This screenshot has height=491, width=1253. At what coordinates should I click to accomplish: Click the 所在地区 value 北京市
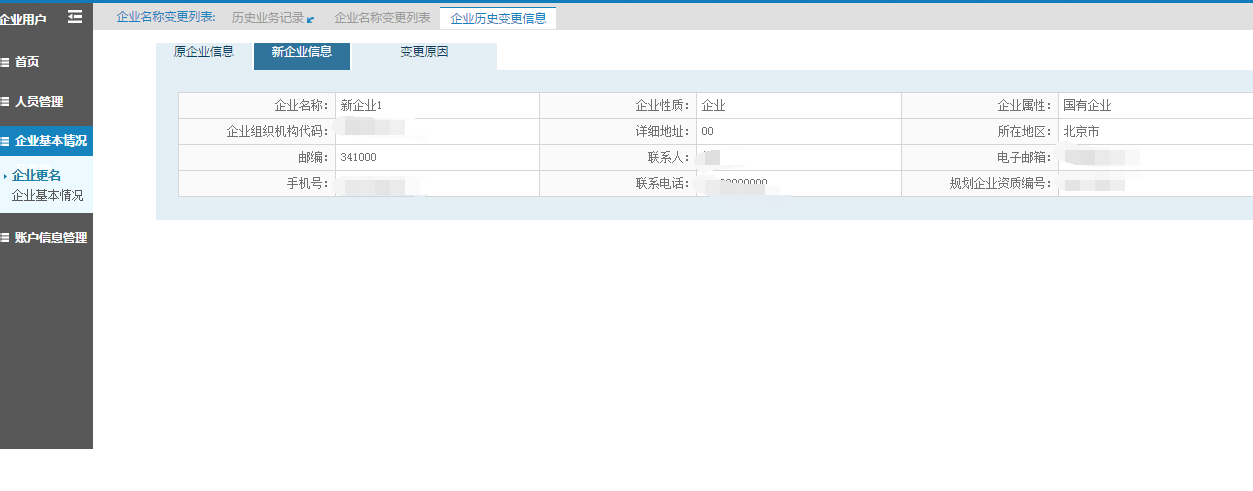click(x=1081, y=132)
